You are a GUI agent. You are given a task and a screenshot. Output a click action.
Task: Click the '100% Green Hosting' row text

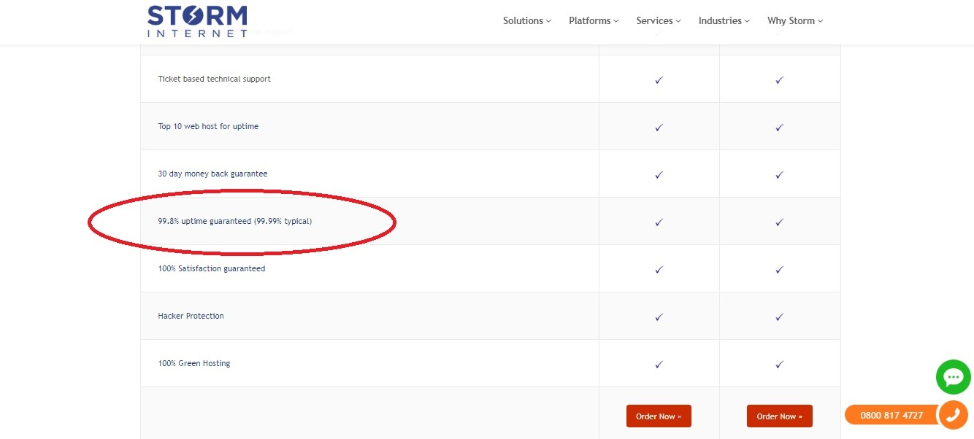[194, 363]
